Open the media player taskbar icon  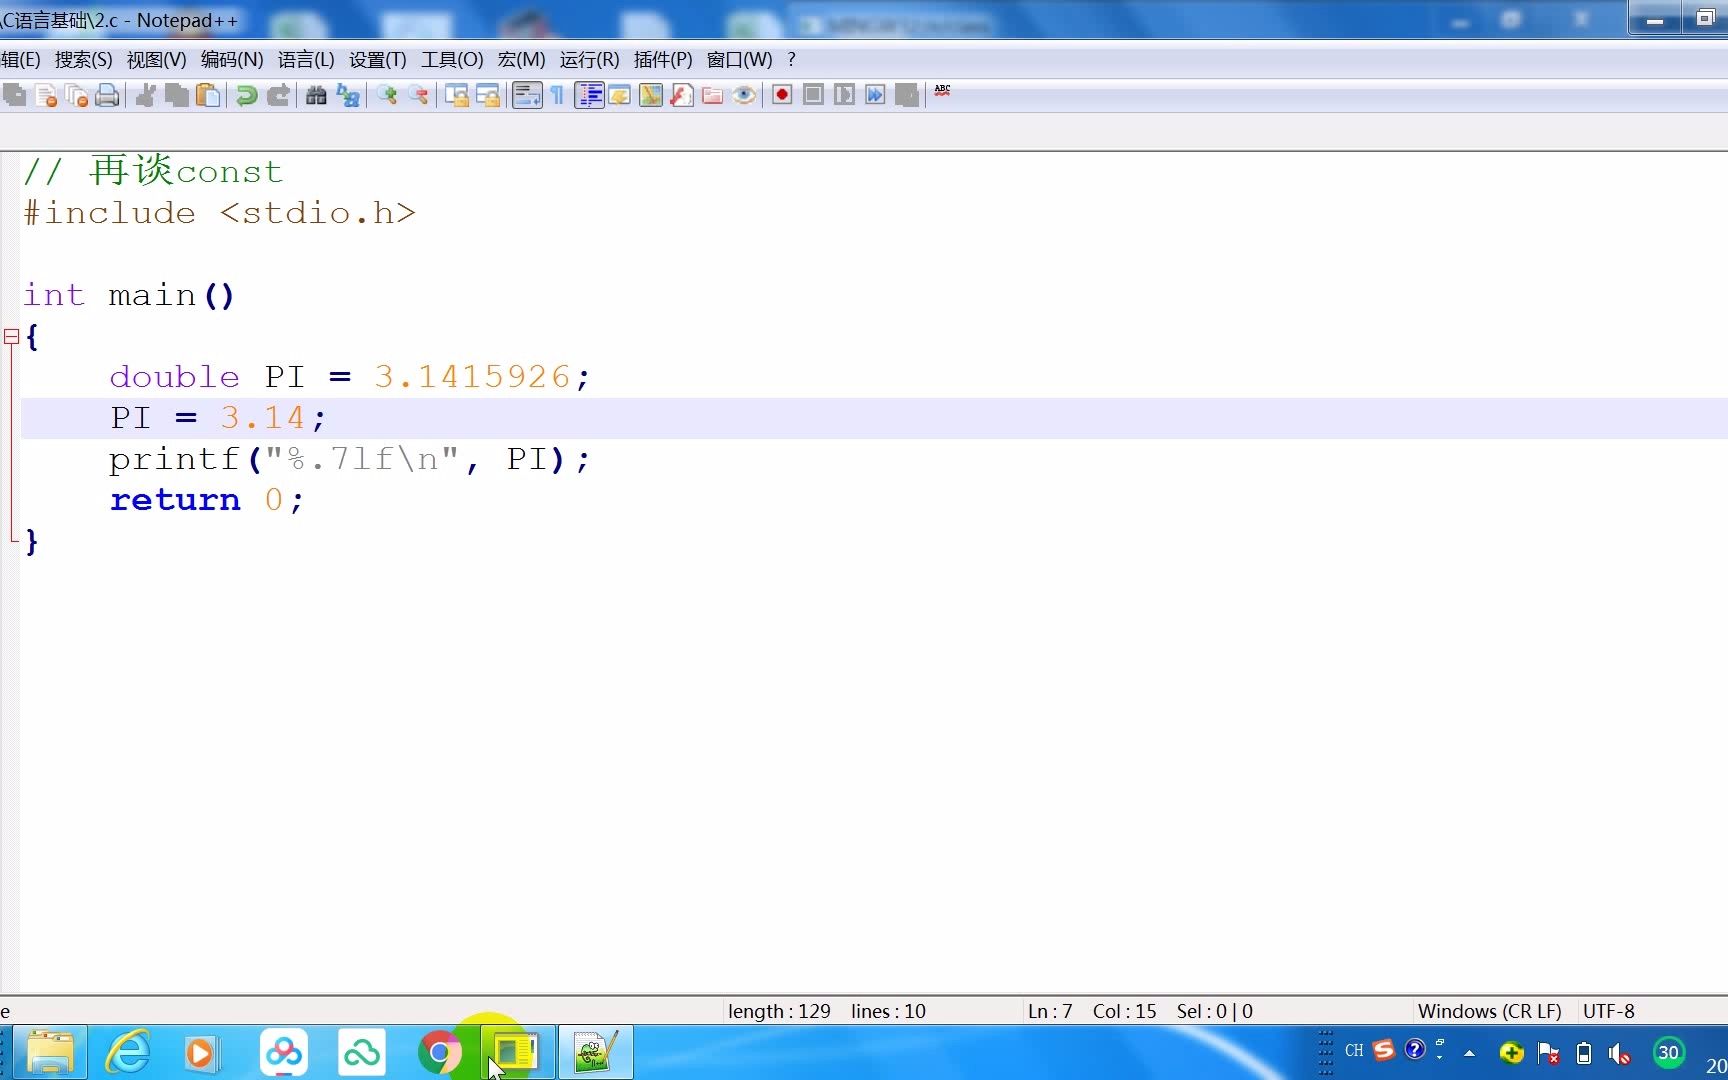pos(201,1053)
